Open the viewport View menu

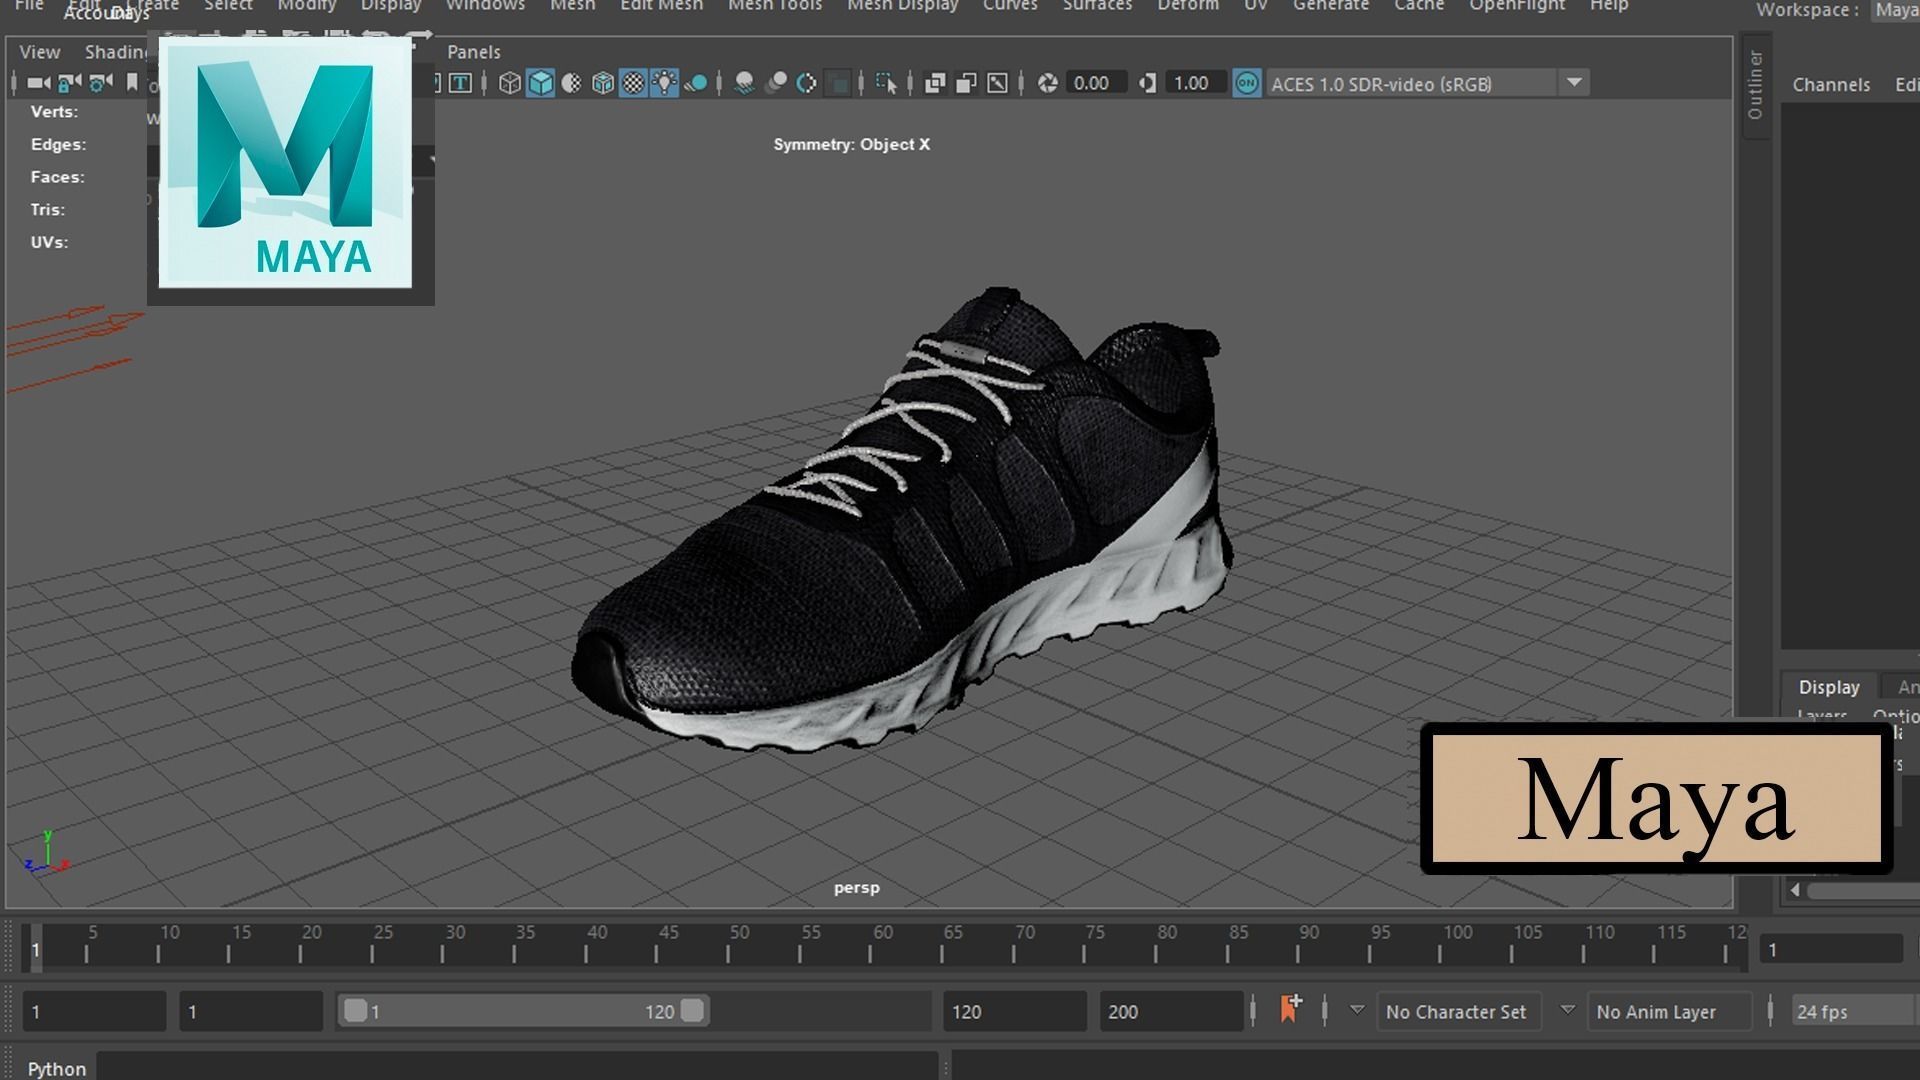click(40, 52)
